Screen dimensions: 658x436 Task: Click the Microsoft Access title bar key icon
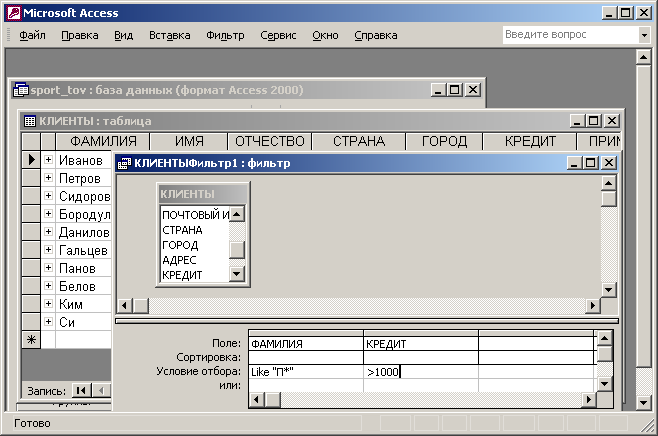(13, 13)
